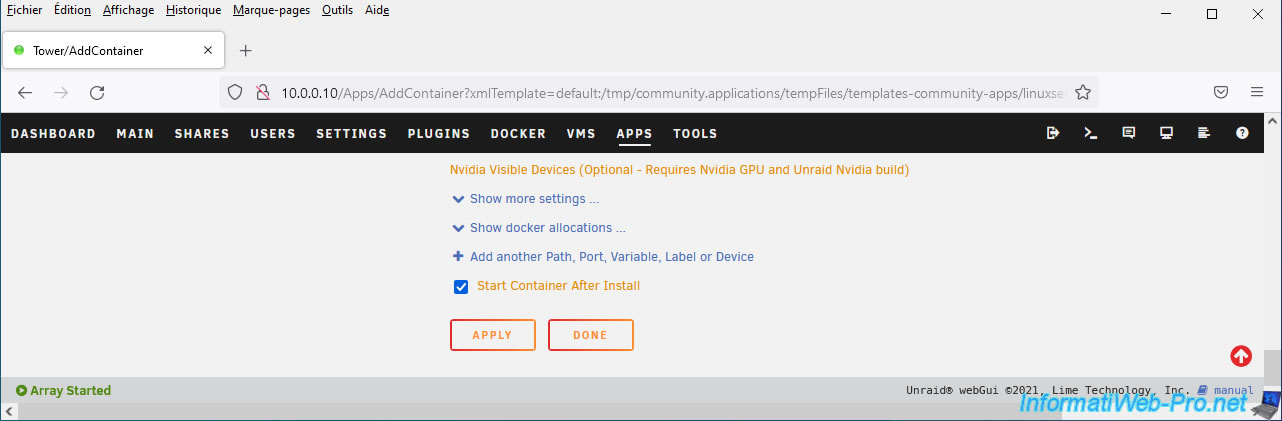Click the logout icon in Unraid header
Image resolution: width=1282 pixels, height=421 pixels.
[x=1053, y=133]
